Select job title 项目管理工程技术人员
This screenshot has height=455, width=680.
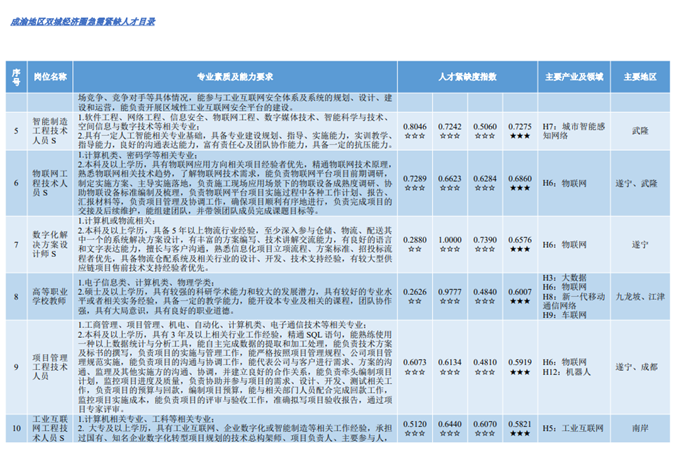pyautogui.click(x=50, y=367)
